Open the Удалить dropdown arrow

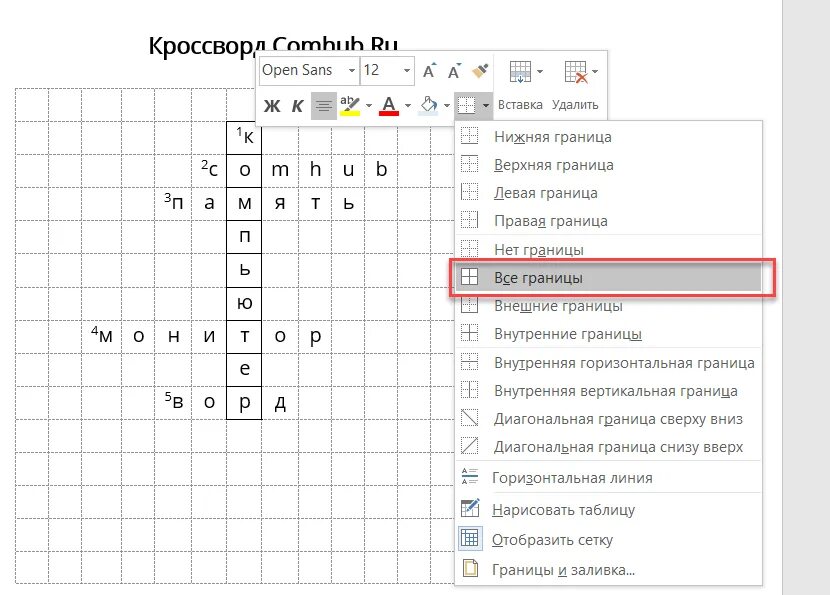(x=595, y=72)
